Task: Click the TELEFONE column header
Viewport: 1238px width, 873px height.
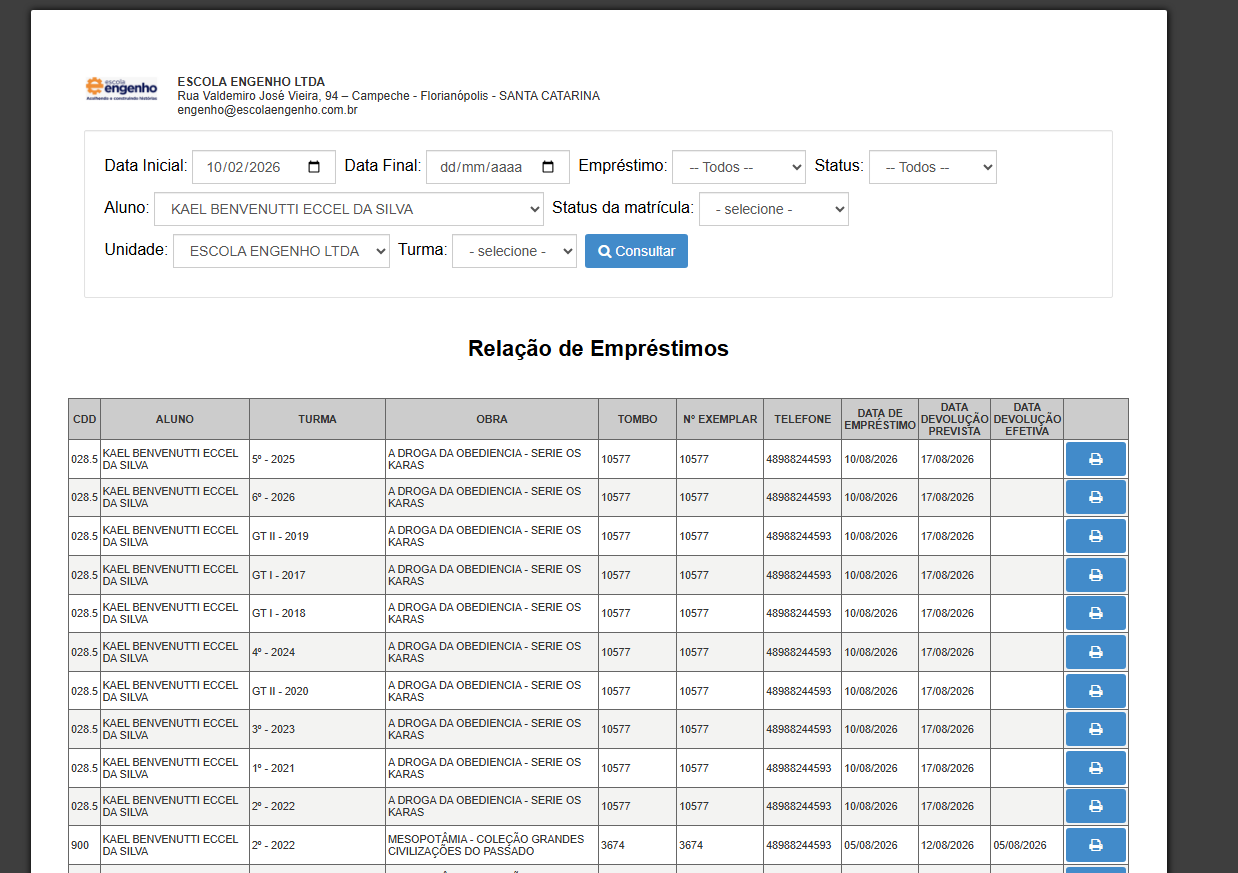Action: [802, 419]
